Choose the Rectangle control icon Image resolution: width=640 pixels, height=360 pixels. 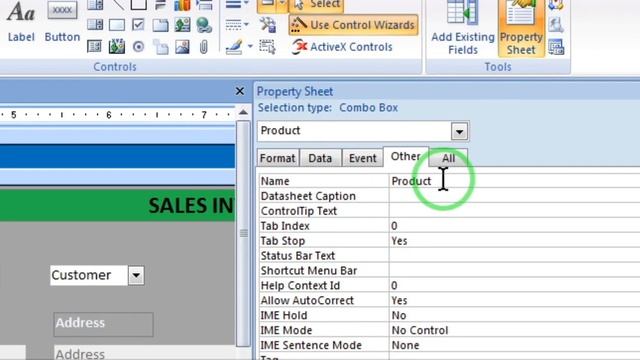[117, 24]
